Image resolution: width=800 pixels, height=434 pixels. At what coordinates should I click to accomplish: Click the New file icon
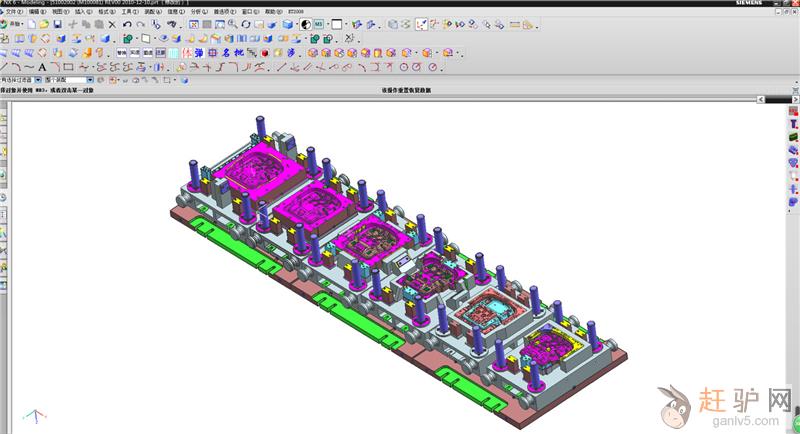[32, 23]
